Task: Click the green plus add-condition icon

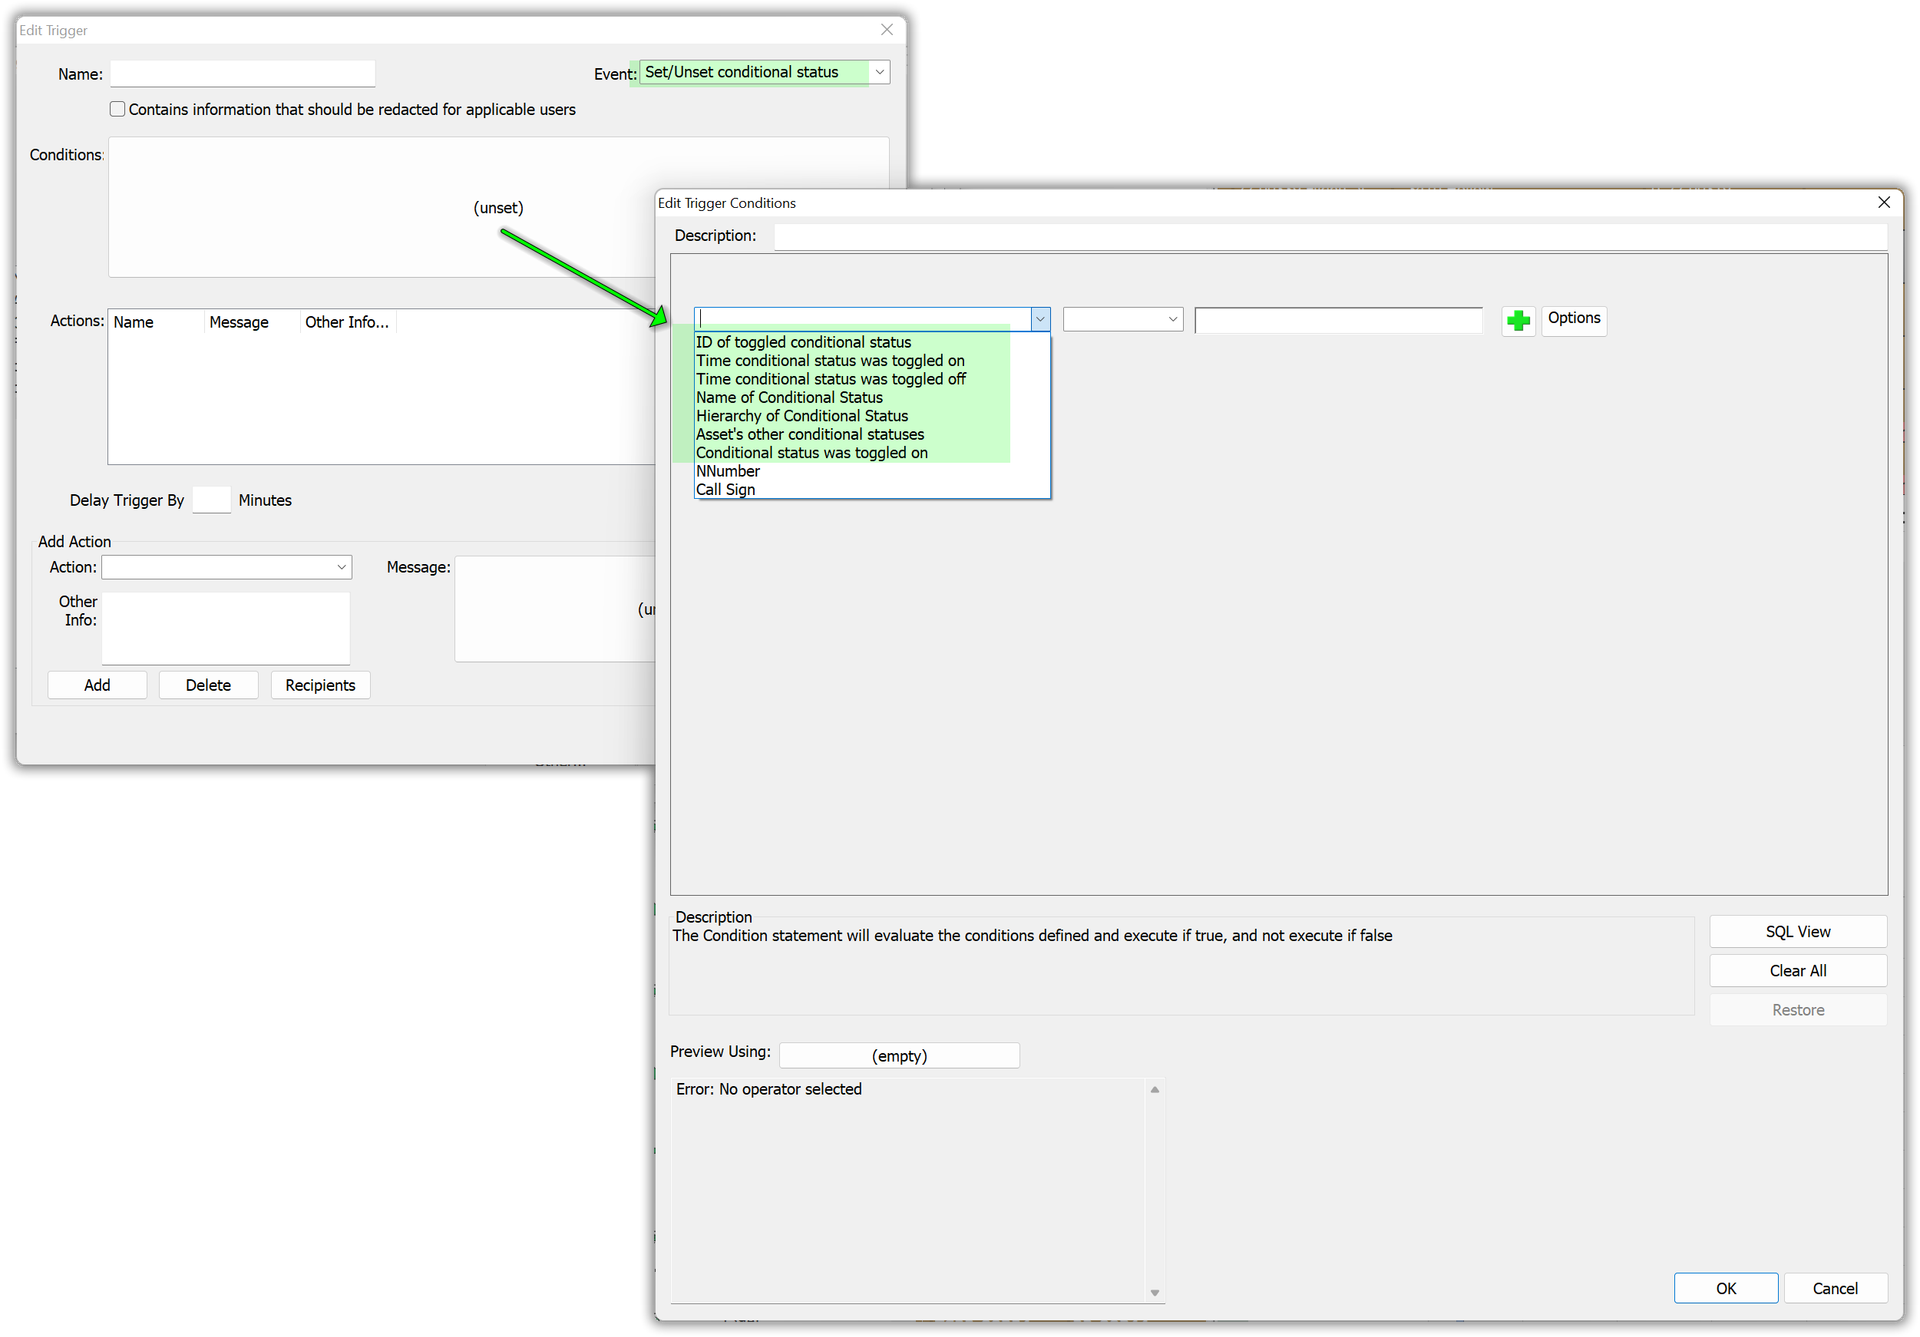Action: [x=1518, y=320]
